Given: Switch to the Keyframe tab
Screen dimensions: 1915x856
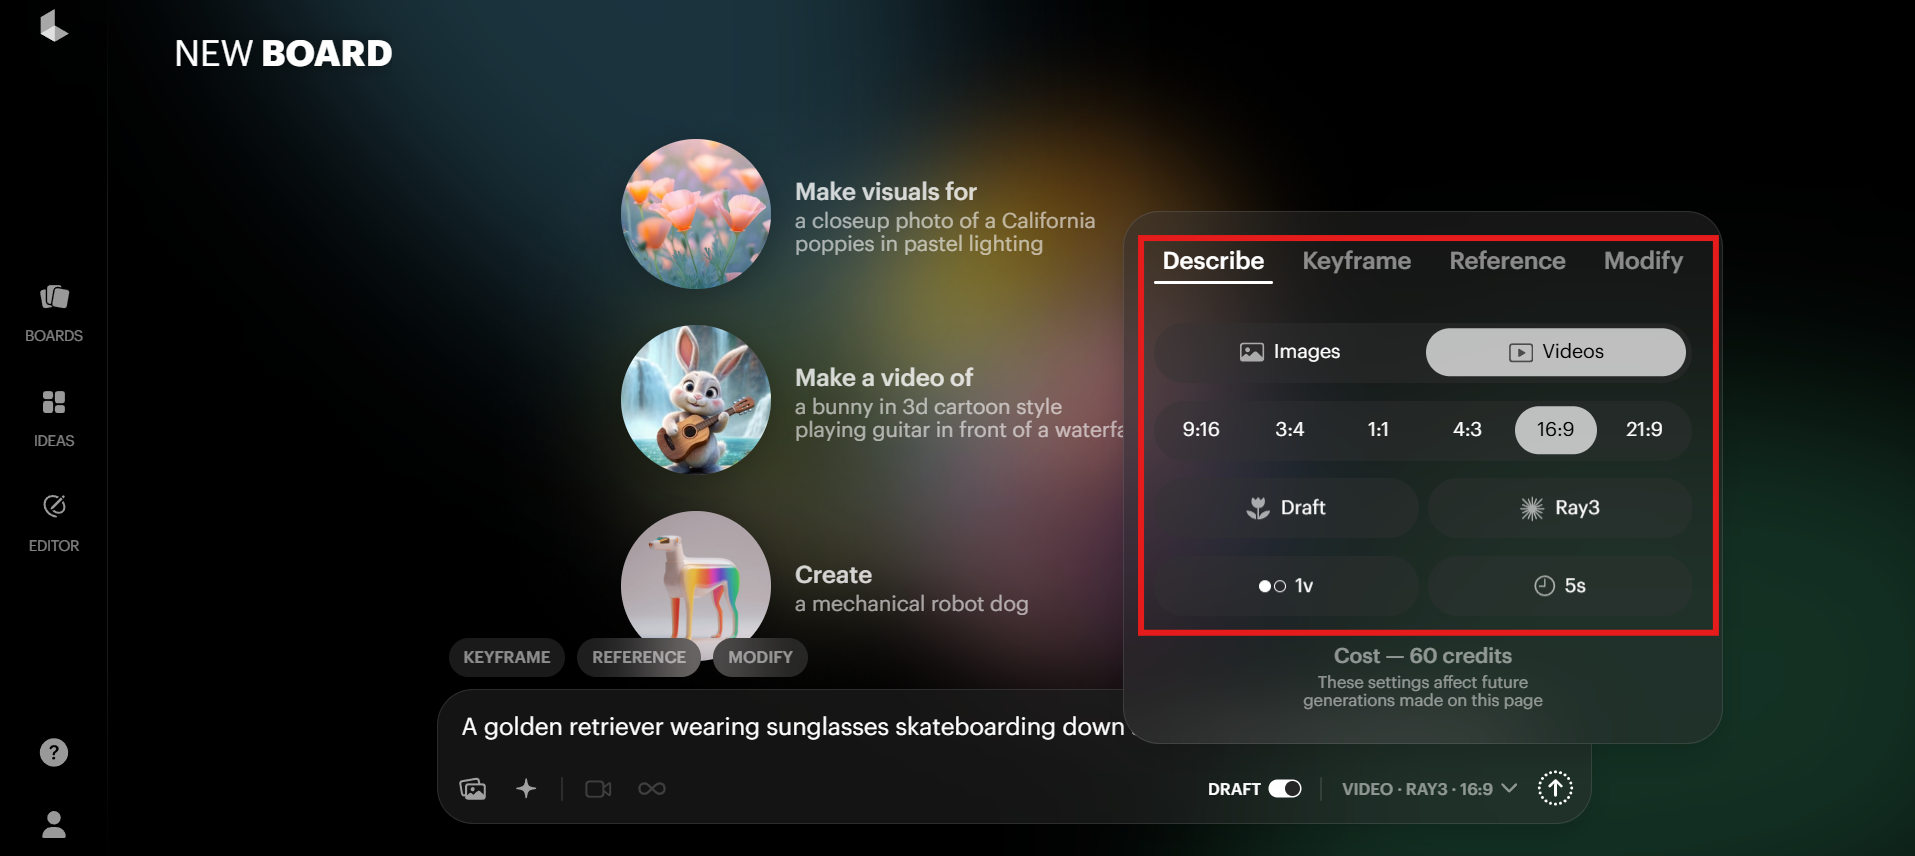Looking at the screenshot, I should (x=1357, y=261).
